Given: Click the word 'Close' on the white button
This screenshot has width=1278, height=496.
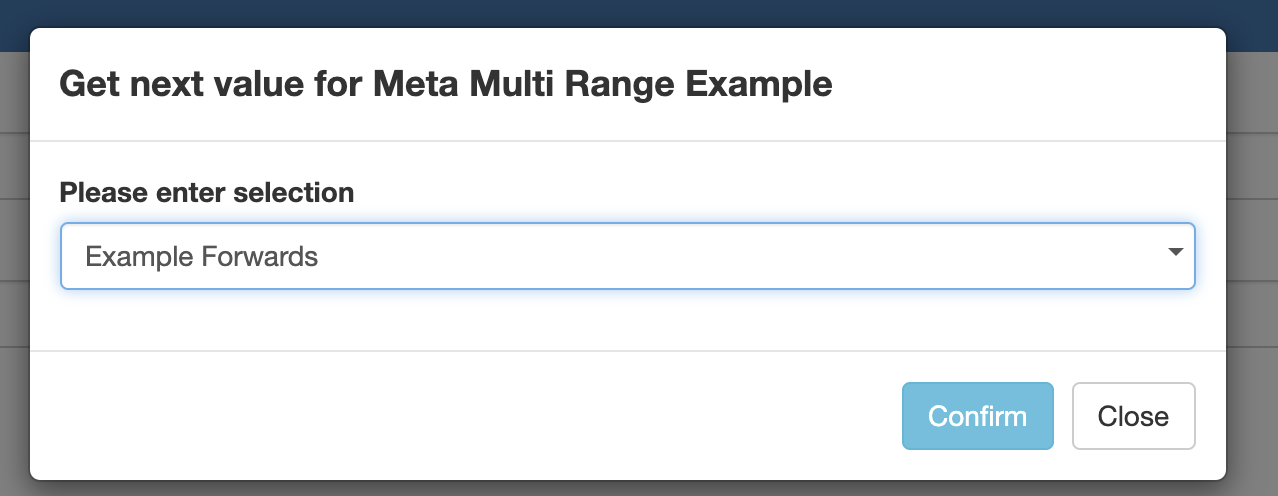Looking at the screenshot, I should (1133, 416).
